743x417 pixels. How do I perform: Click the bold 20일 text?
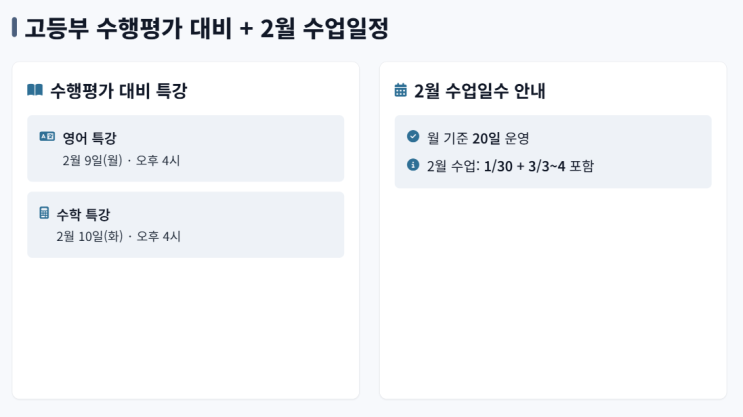486,137
